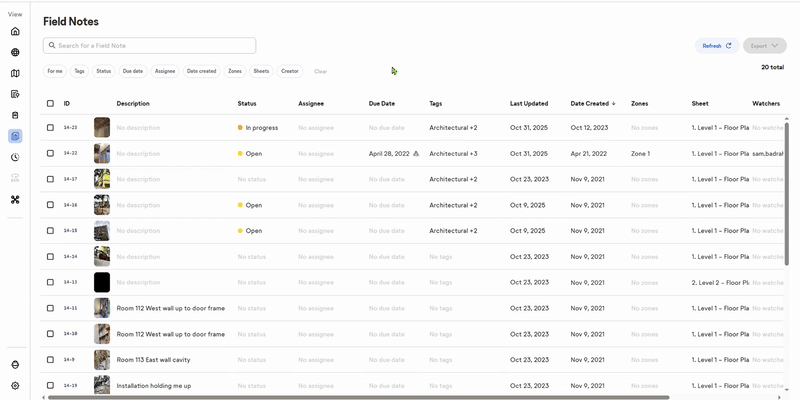Check the box for field note 14-17
This screenshot has width=800, height=400.
[50, 179]
